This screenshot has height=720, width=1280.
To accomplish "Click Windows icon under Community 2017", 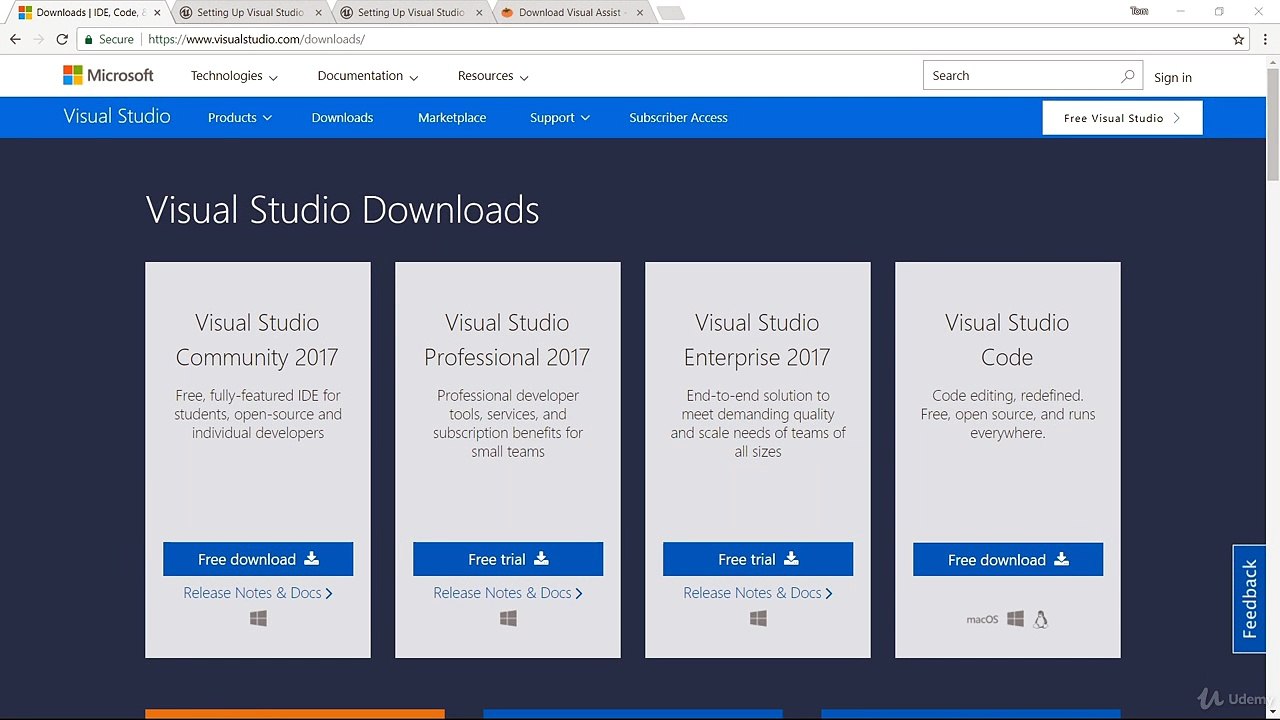I will tap(258, 619).
